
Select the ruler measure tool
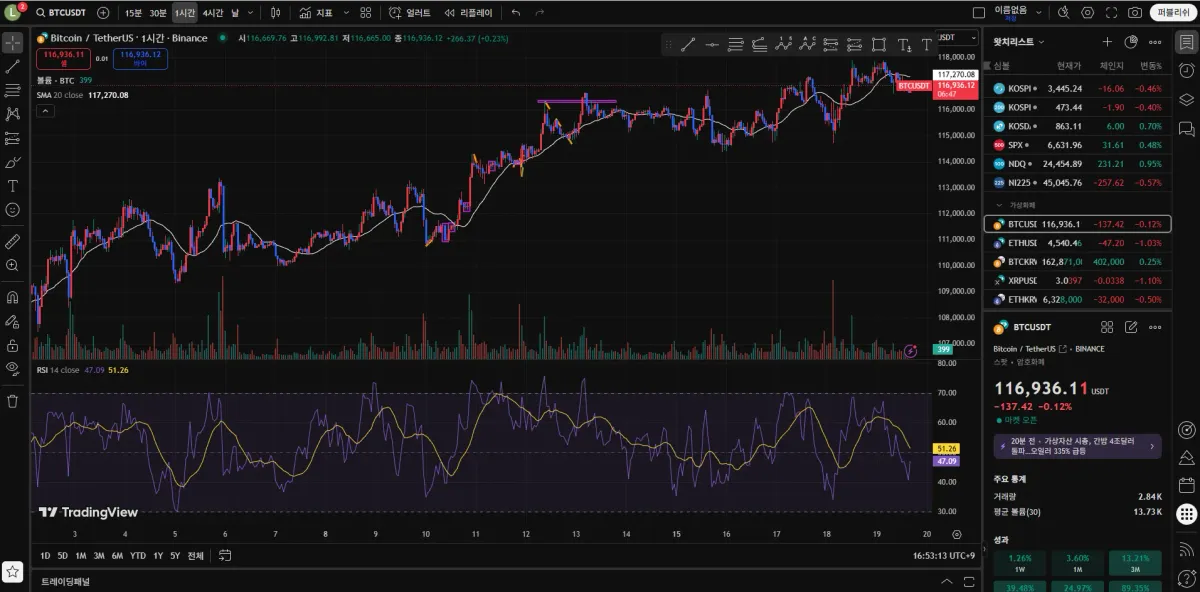[x=13, y=241]
